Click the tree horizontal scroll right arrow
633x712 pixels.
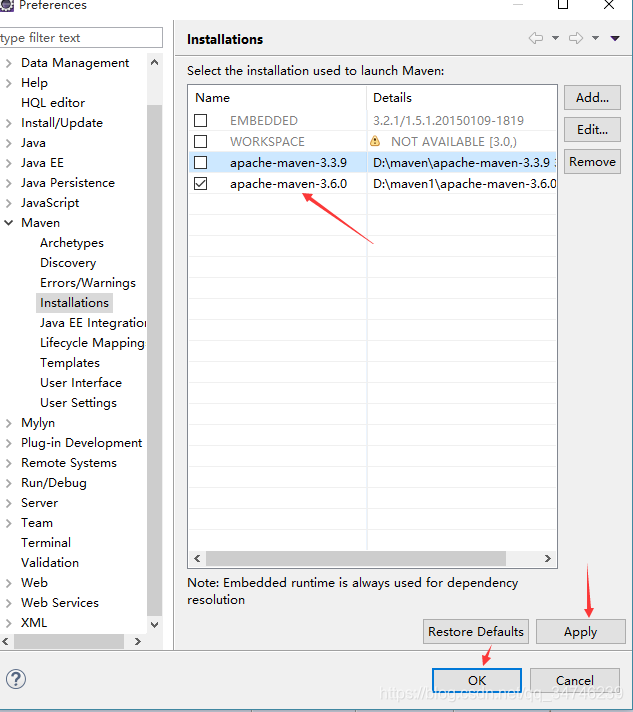click(138, 641)
